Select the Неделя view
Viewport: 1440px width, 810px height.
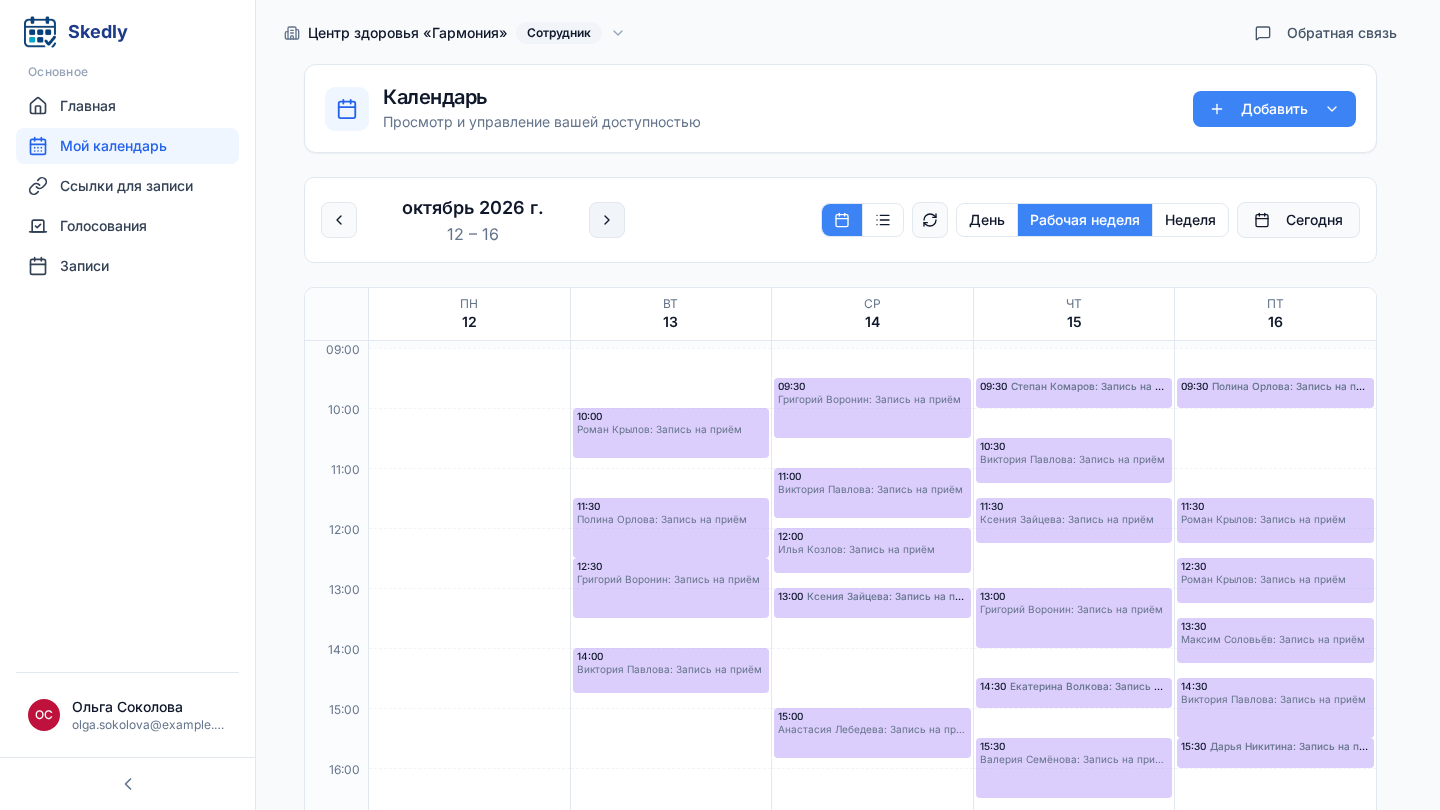point(1190,220)
